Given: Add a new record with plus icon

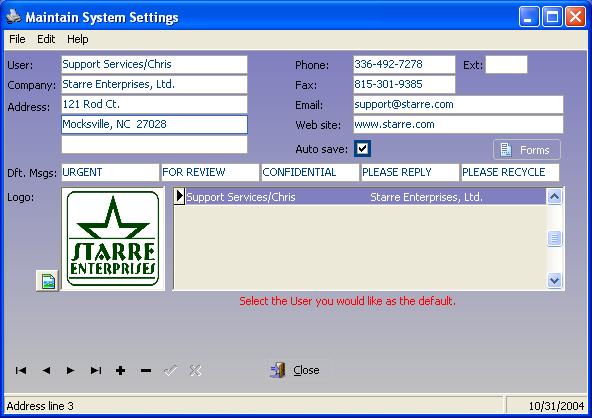Looking at the screenshot, I should 120,370.
